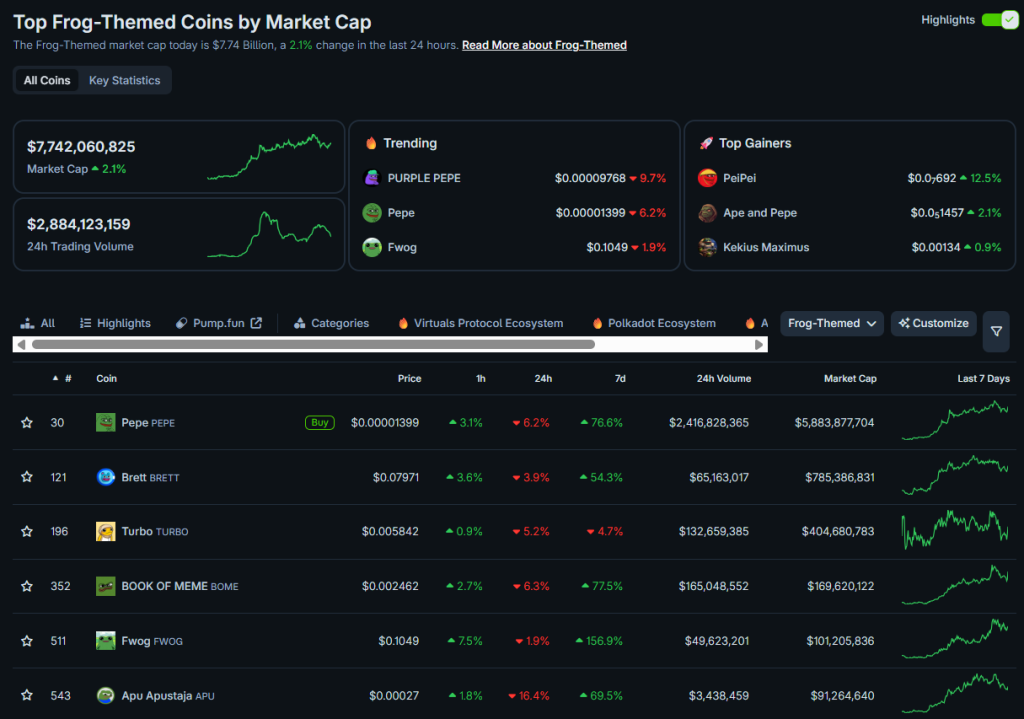
Task: Click the Turbo coin logo
Action: pyautogui.click(x=105, y=532)
